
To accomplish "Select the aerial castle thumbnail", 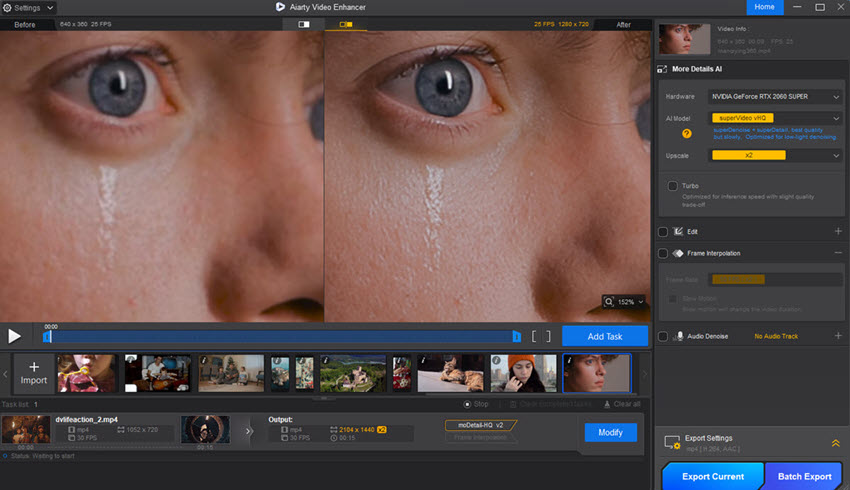I will coord(353,373).
